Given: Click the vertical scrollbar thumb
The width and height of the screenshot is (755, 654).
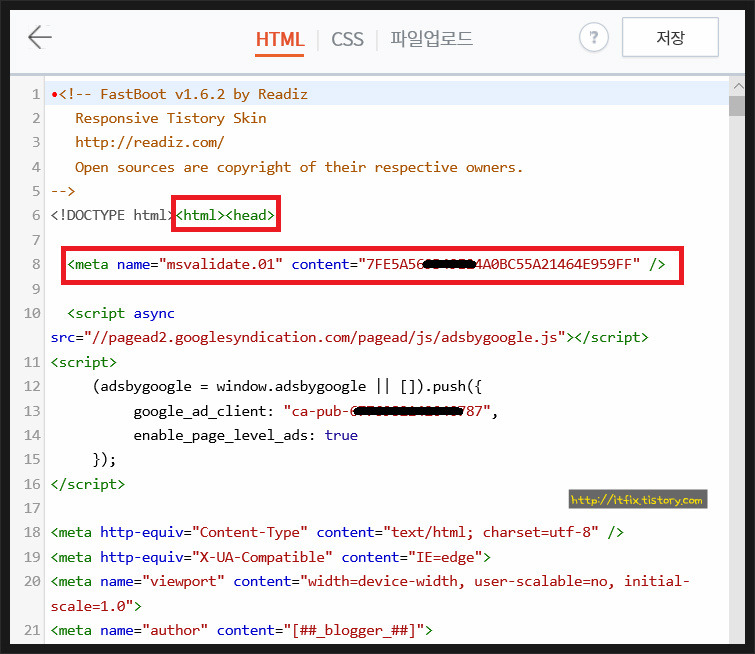Looking at the screenshot, I should click(737, 106).
